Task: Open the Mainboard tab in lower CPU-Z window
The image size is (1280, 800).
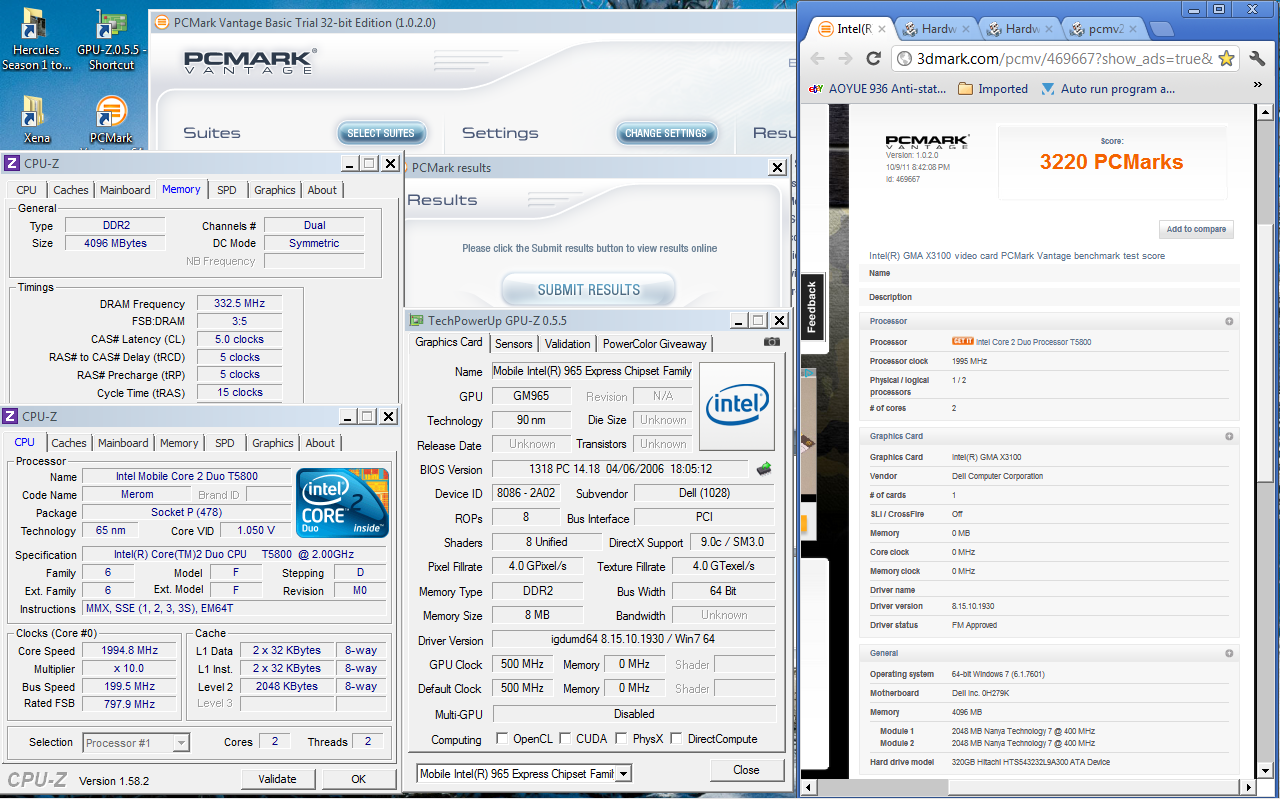Action: pos(123,443)
